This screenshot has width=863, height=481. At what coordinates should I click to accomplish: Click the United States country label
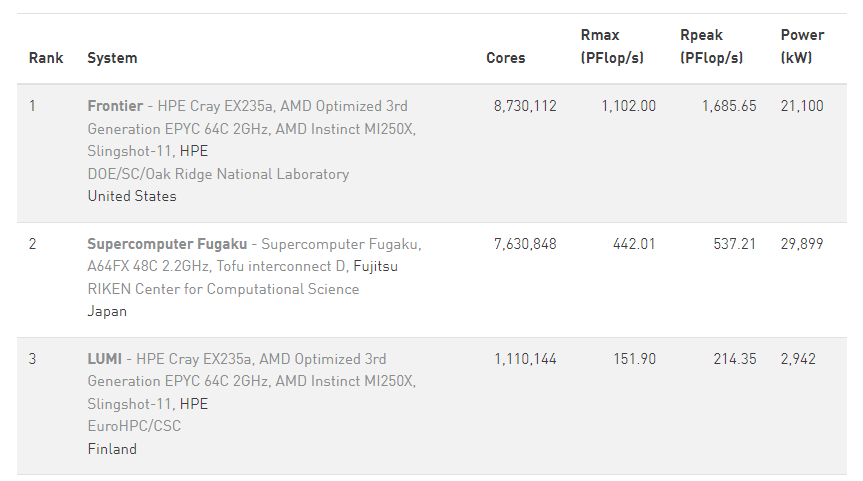click(x=132, y=196)
